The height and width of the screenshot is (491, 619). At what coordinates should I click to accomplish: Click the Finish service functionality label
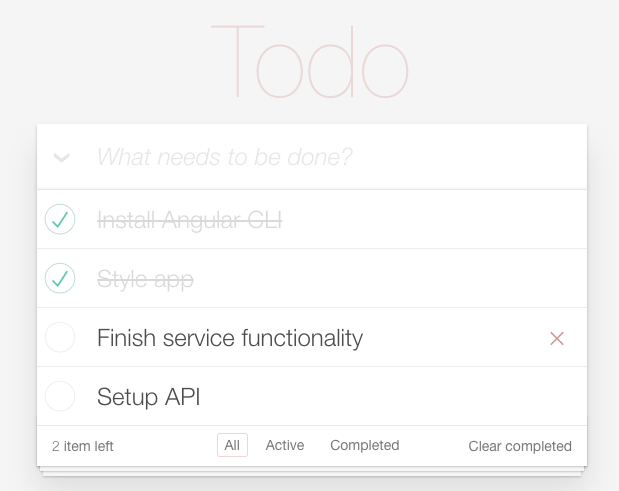pos(230,338)
